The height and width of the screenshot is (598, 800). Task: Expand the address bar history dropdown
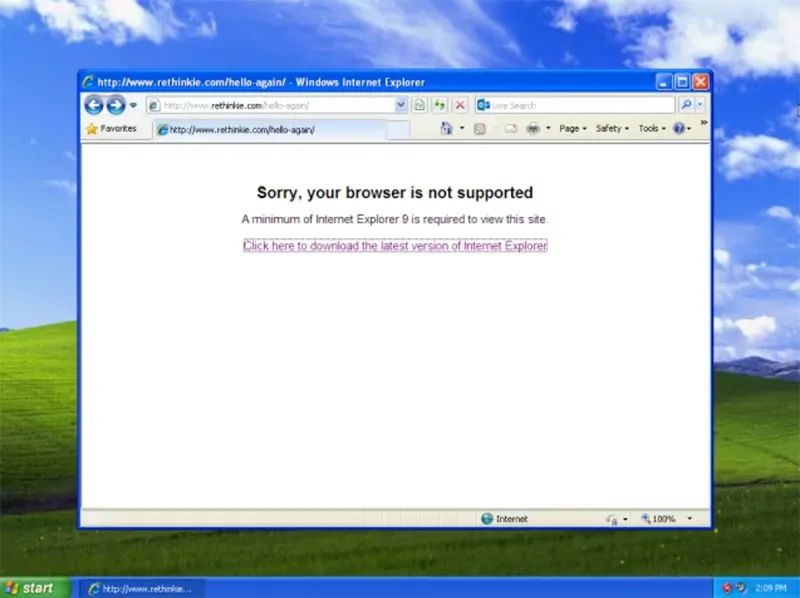[x=400, y=104]
